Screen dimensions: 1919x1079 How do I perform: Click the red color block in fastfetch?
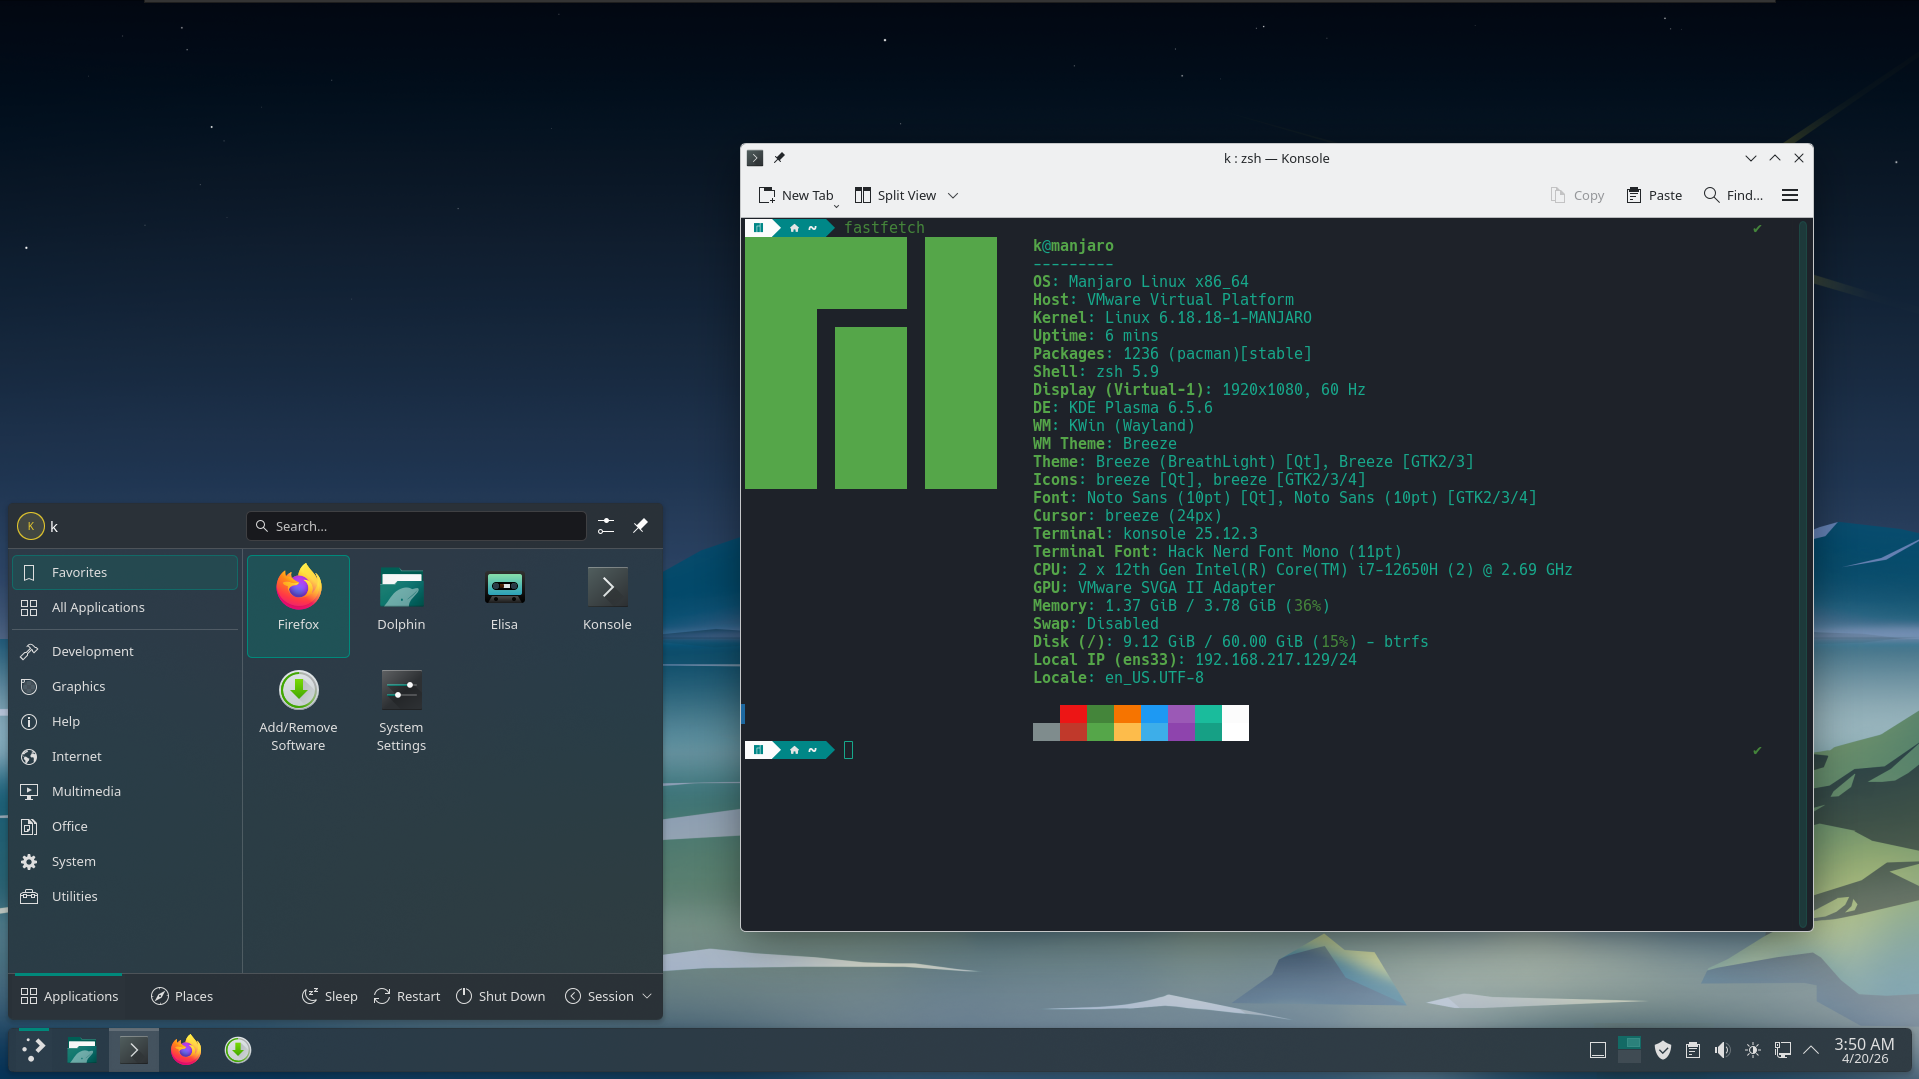pos(1073,714)
